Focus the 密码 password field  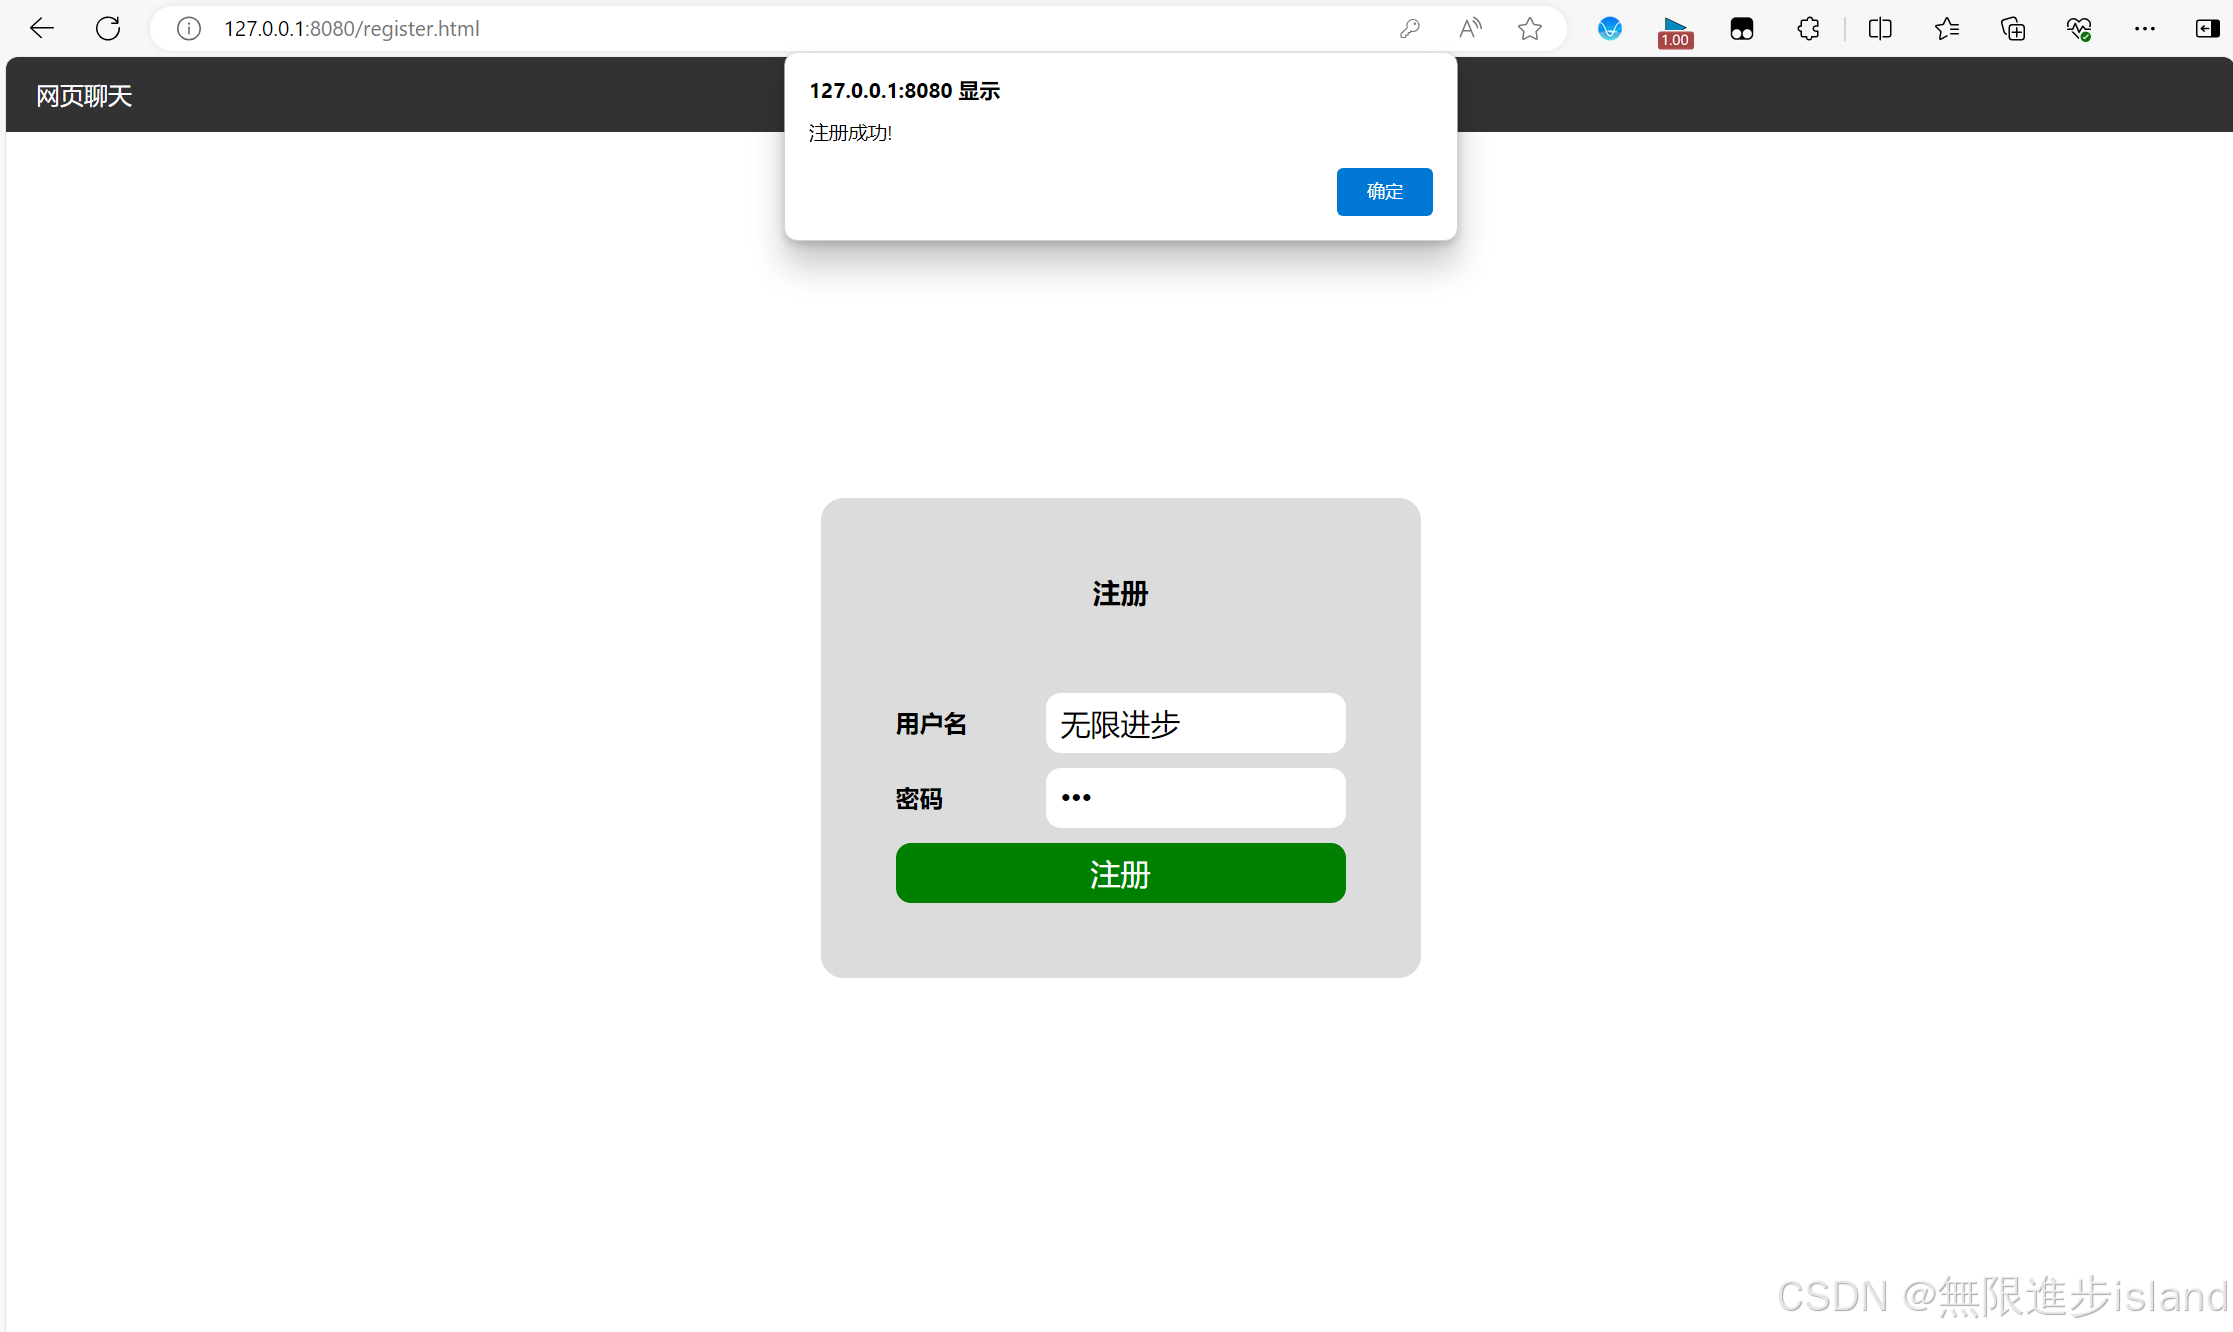coord(1195,798)
